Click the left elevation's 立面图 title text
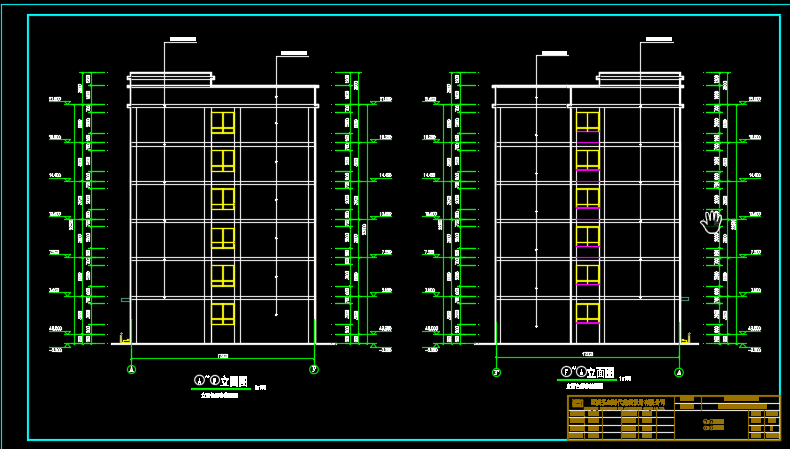The height and width of the screenshot is (449, 790). coord(233,381)
